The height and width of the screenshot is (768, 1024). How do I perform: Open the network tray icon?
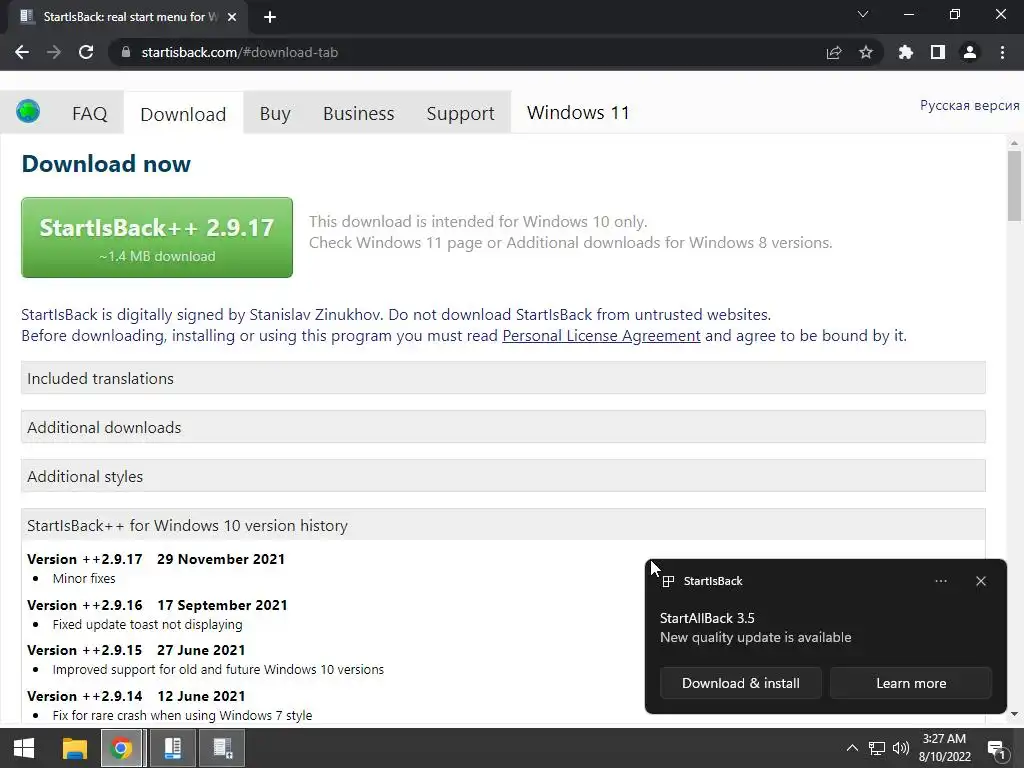coord(876,748)
